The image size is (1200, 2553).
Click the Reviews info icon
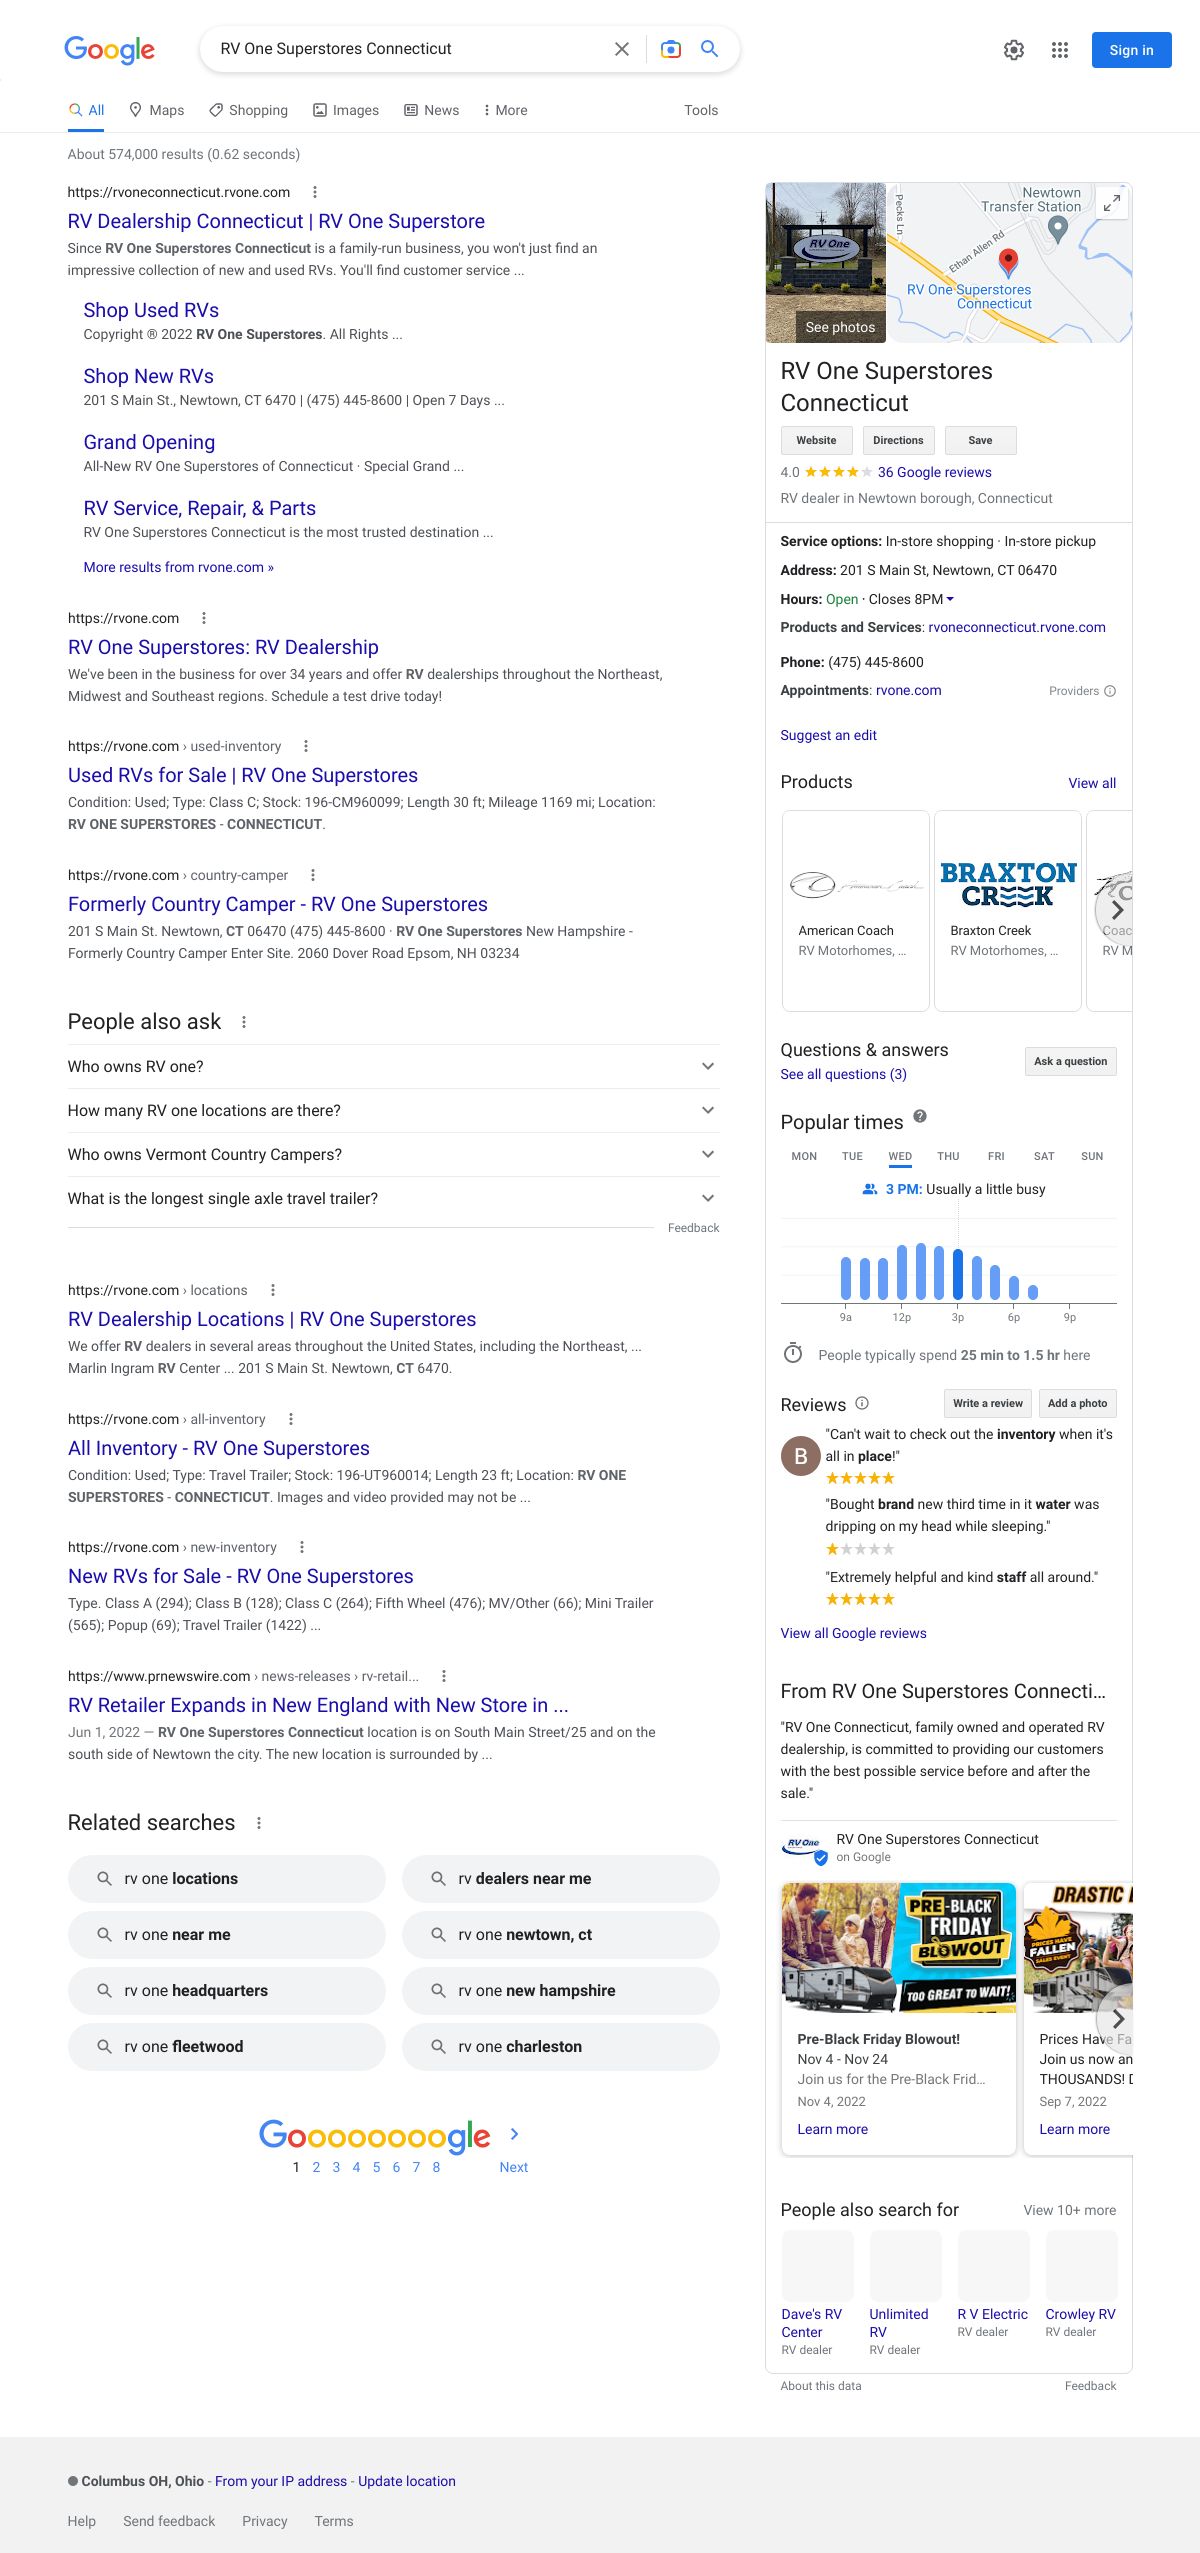[862, 1403]
